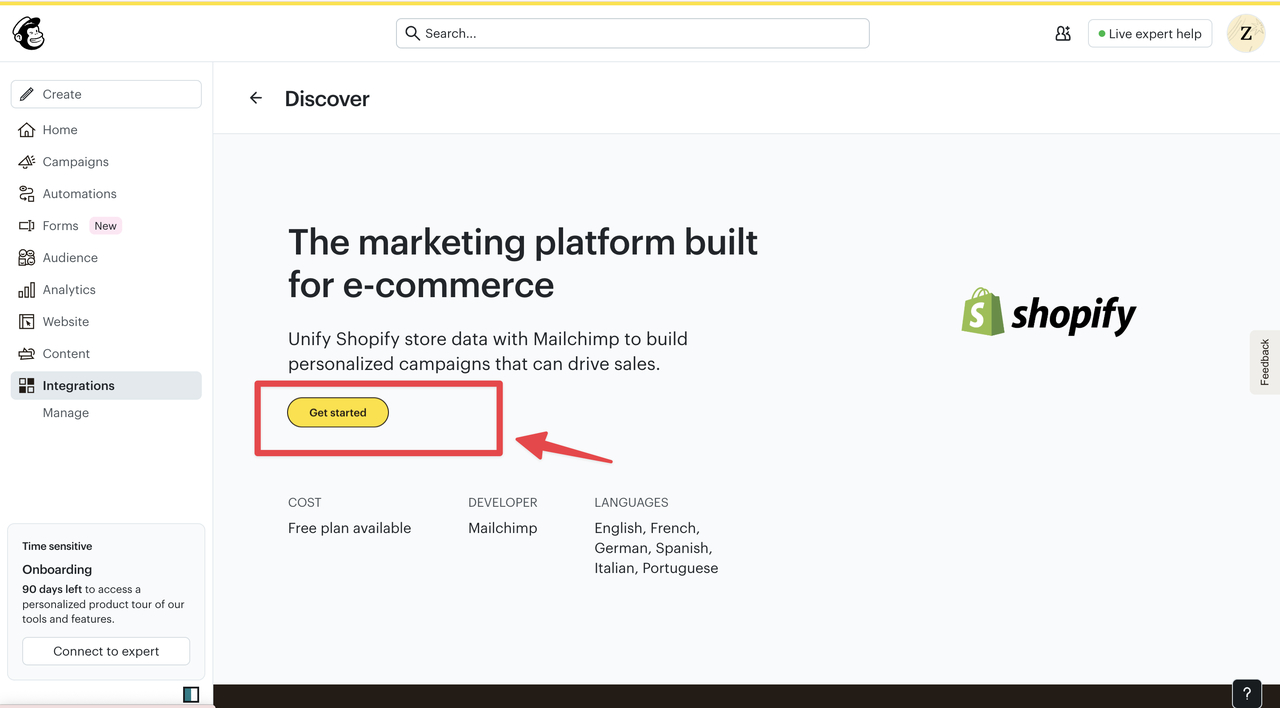Image resolution: width=1280 pixels, height=708 pixels.
Task: Toggle the sidebar collapse control at bottom left
Action: 190,694
